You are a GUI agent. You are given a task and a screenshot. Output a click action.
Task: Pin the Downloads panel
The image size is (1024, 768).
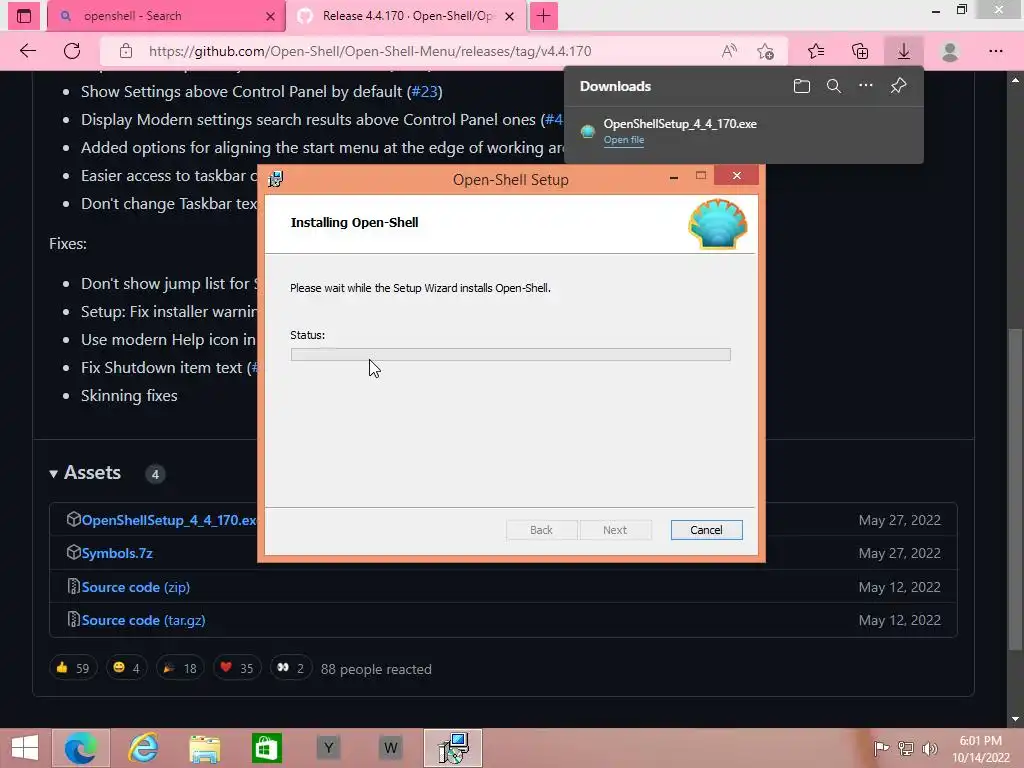898,86
